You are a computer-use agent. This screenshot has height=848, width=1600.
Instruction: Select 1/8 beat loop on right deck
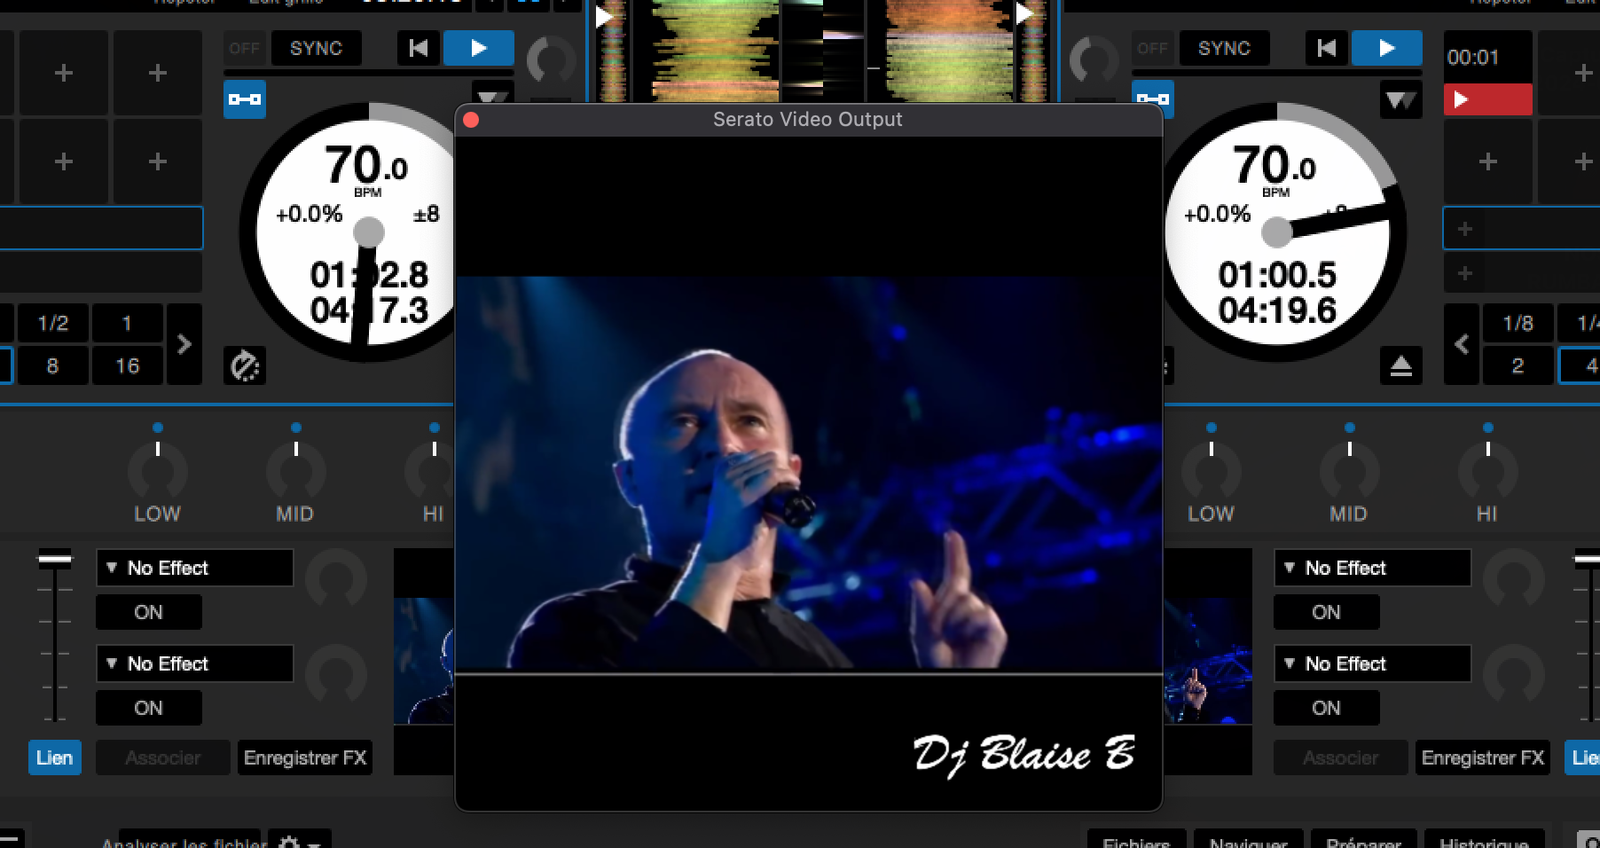(1518, 323)
